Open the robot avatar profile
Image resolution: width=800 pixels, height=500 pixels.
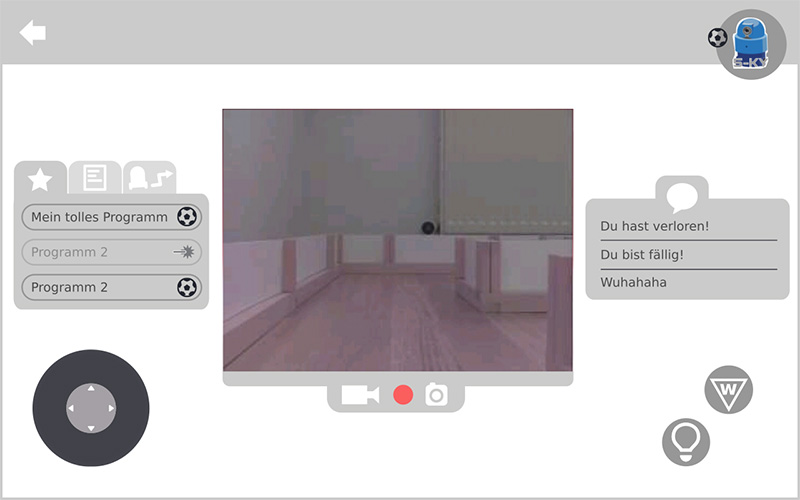point(751,44)
